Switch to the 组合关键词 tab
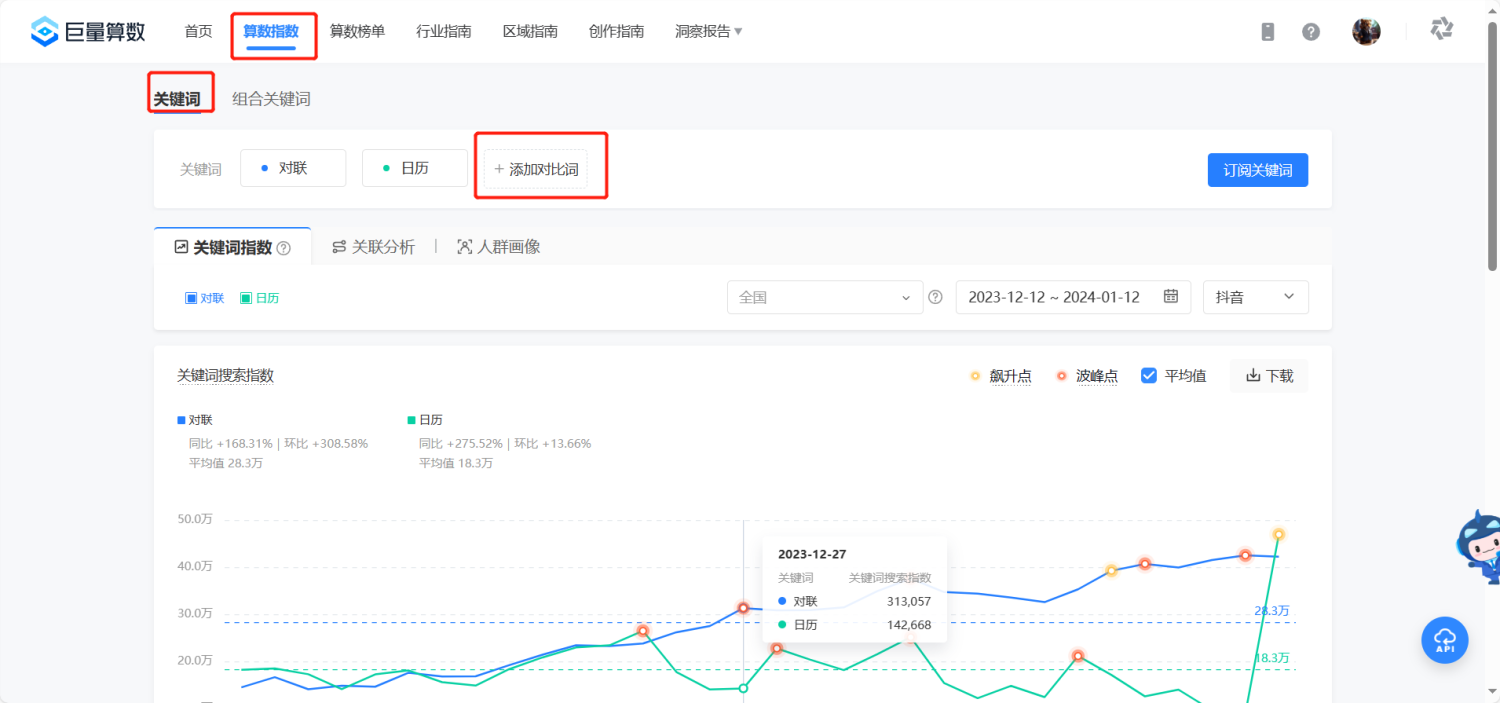1500x703 pixels. pyautogui.click(x=271, y=99)
